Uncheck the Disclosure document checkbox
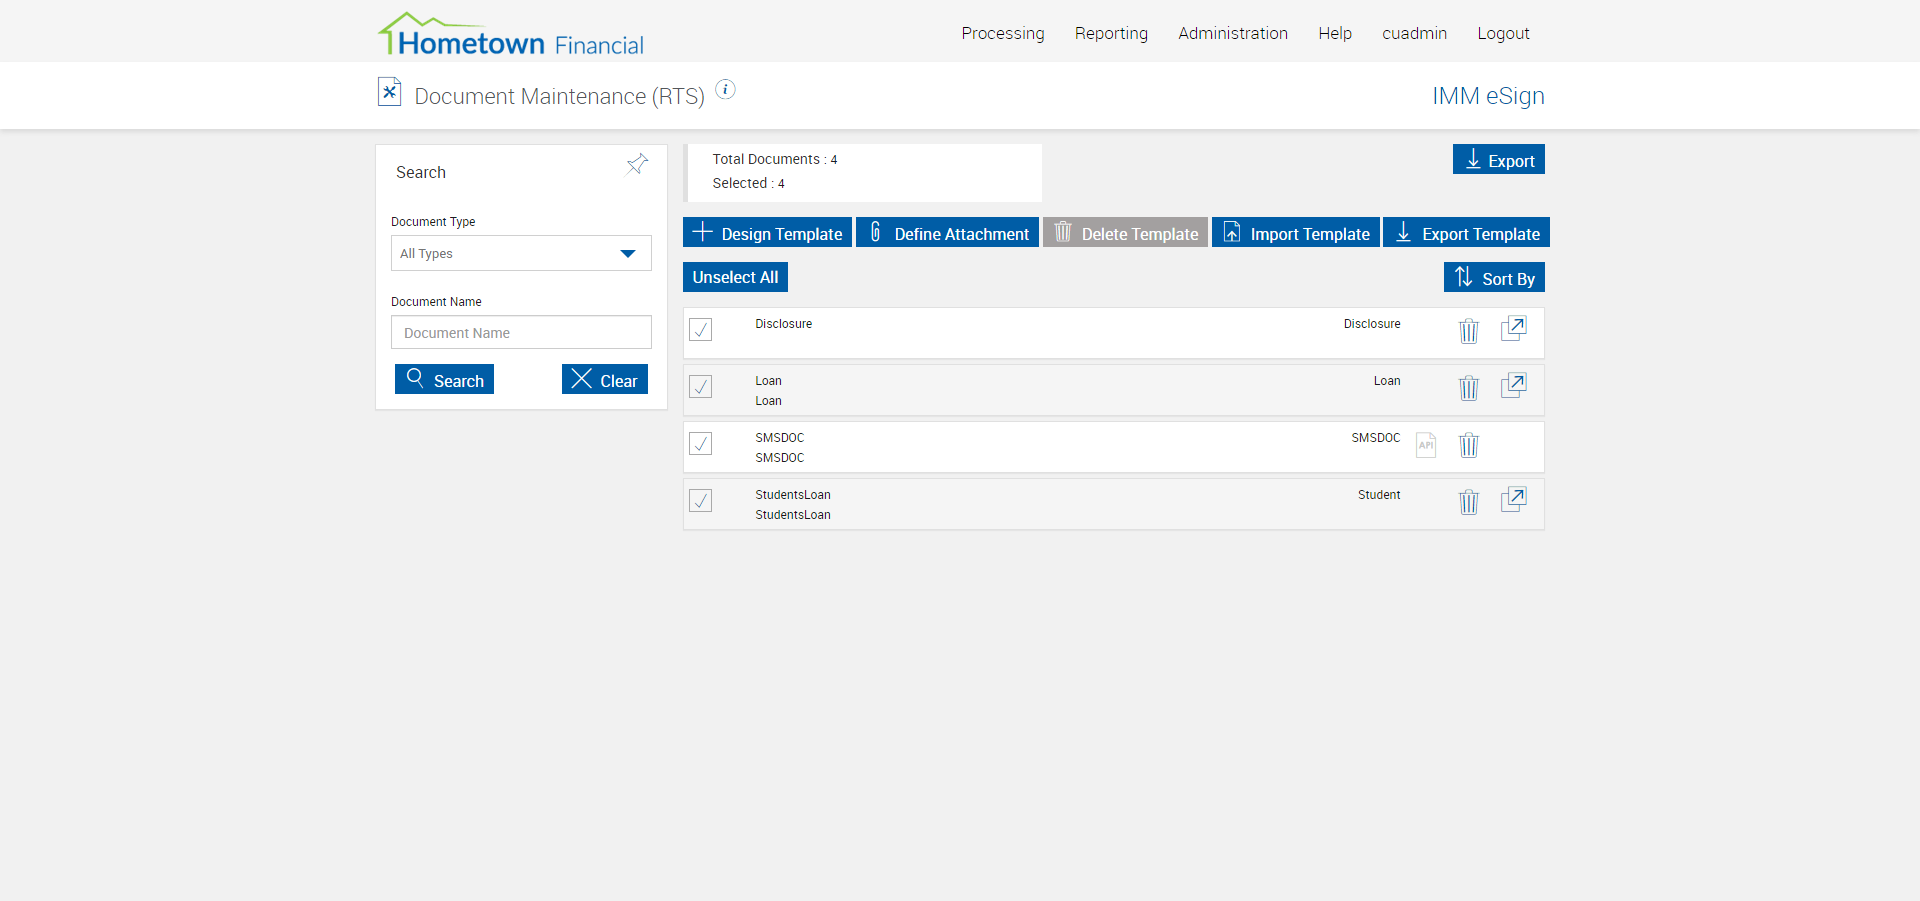This screenshot has width=1920, height=901. coord(701,329)
